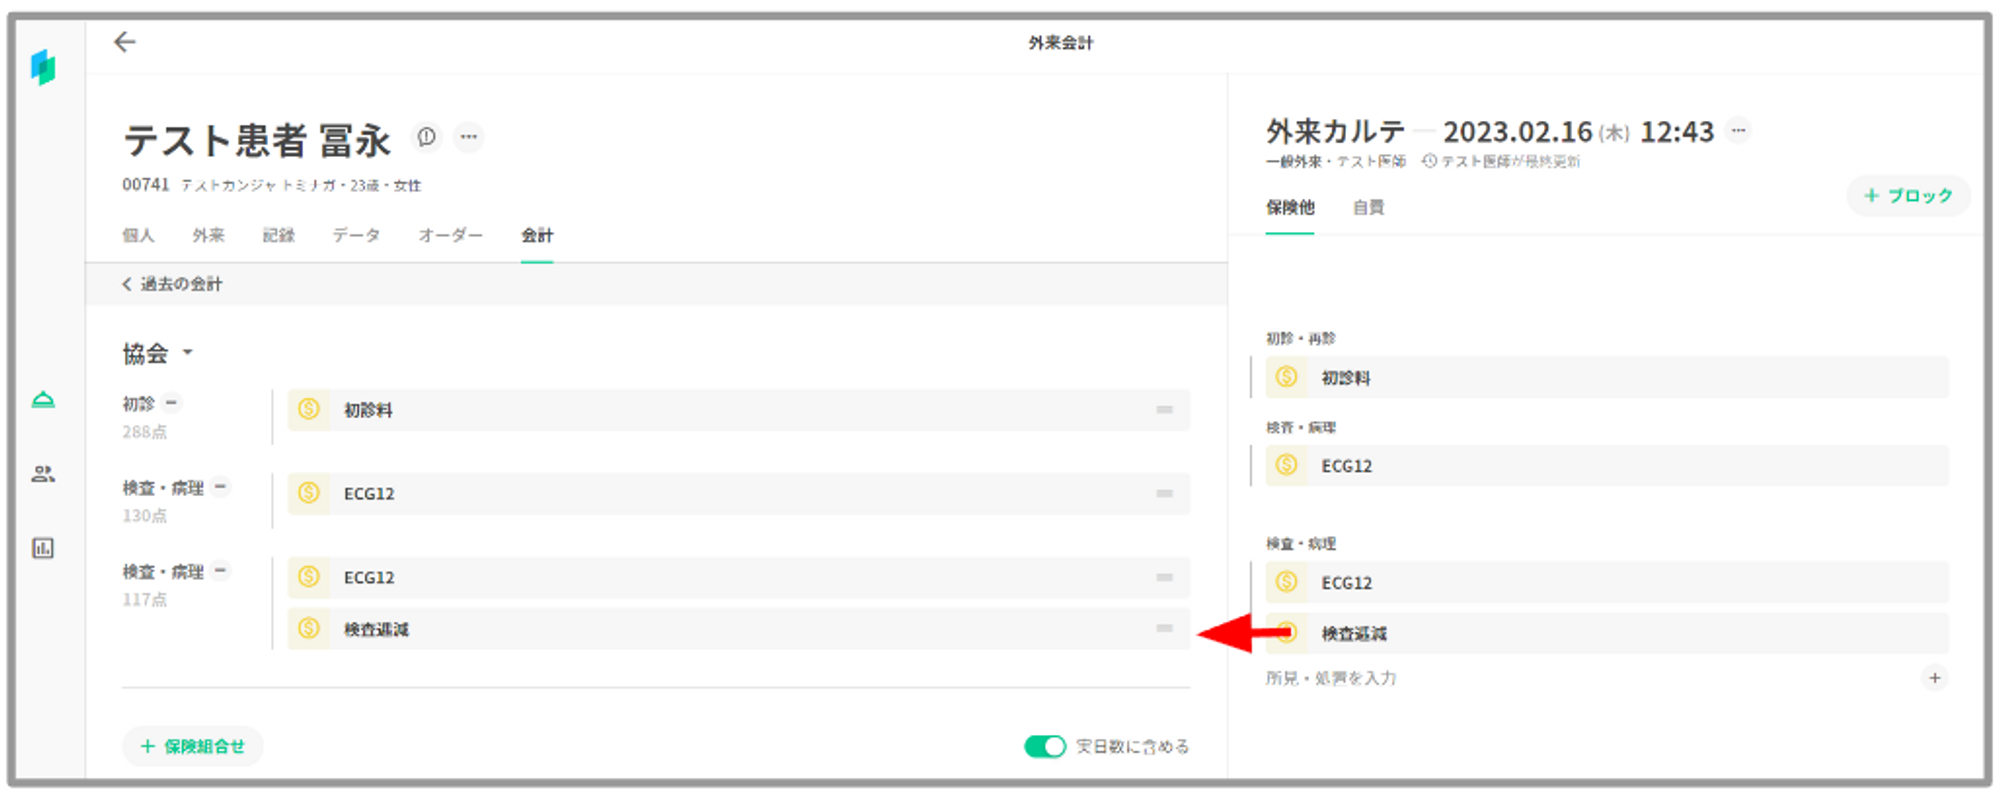Click the handle icon on the ECG12 row beside 117点
This screenshot has height=795, width=2000.
[x=1164, y=578]
